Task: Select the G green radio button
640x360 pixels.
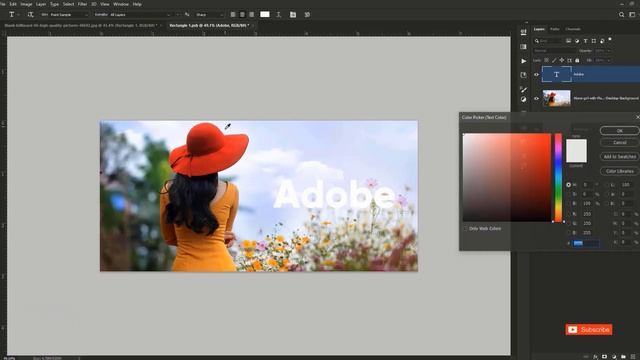Action: [x=568, y=223]
